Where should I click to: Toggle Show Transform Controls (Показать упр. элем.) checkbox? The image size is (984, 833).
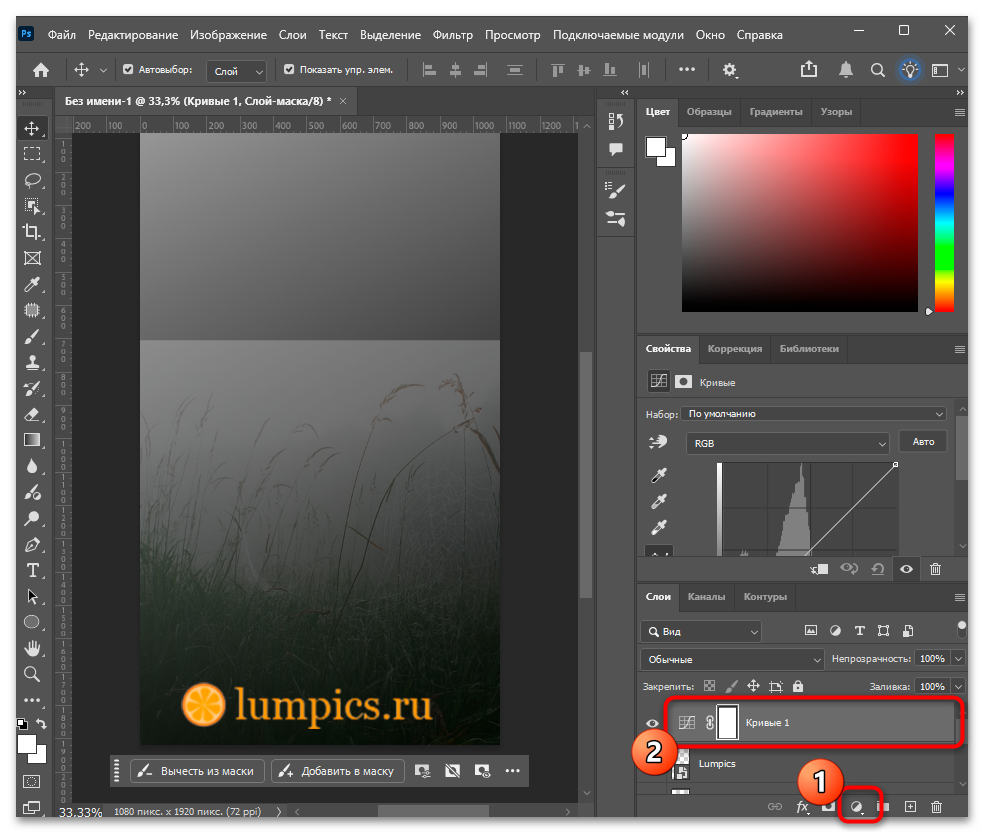289,70
